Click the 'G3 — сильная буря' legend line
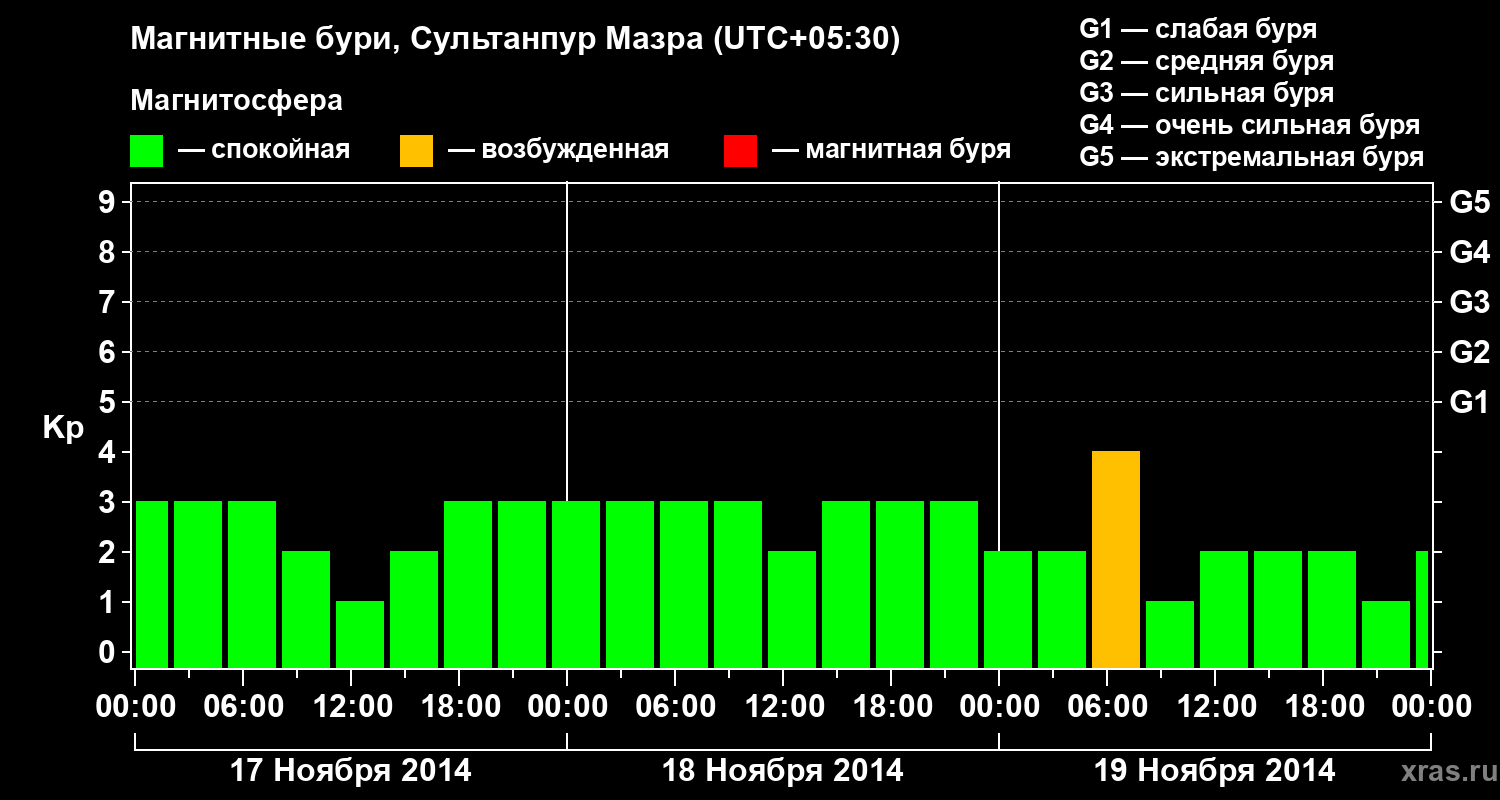1500x800 pixels. click(1207, 93)
